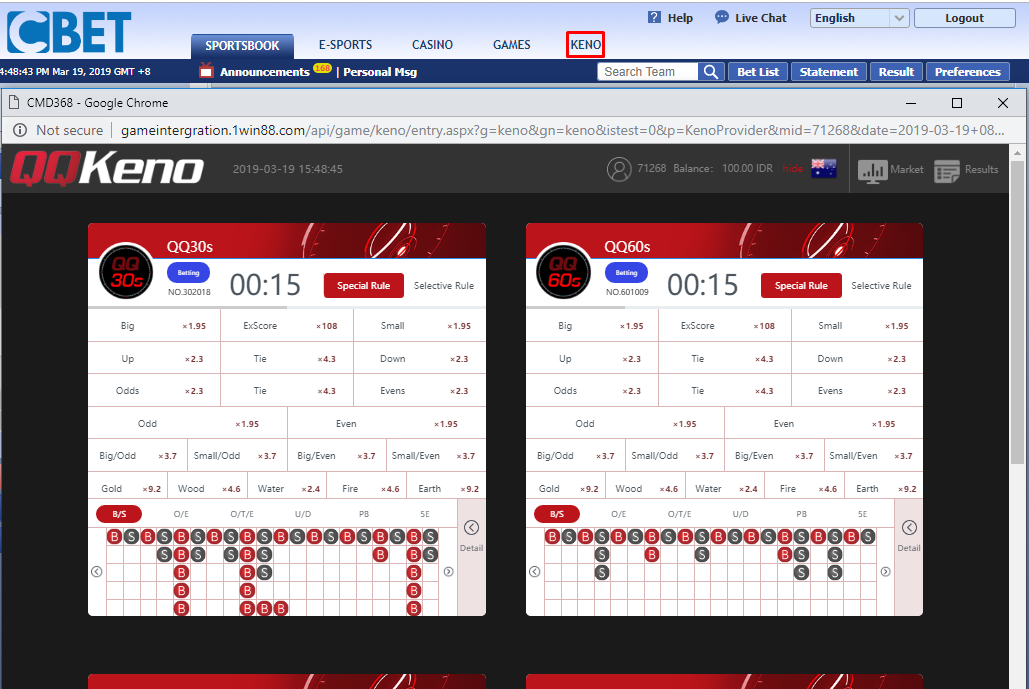Click QQ60s history left arrow
The height and width of the screenshot is (689, 1029).
point(534,572)
